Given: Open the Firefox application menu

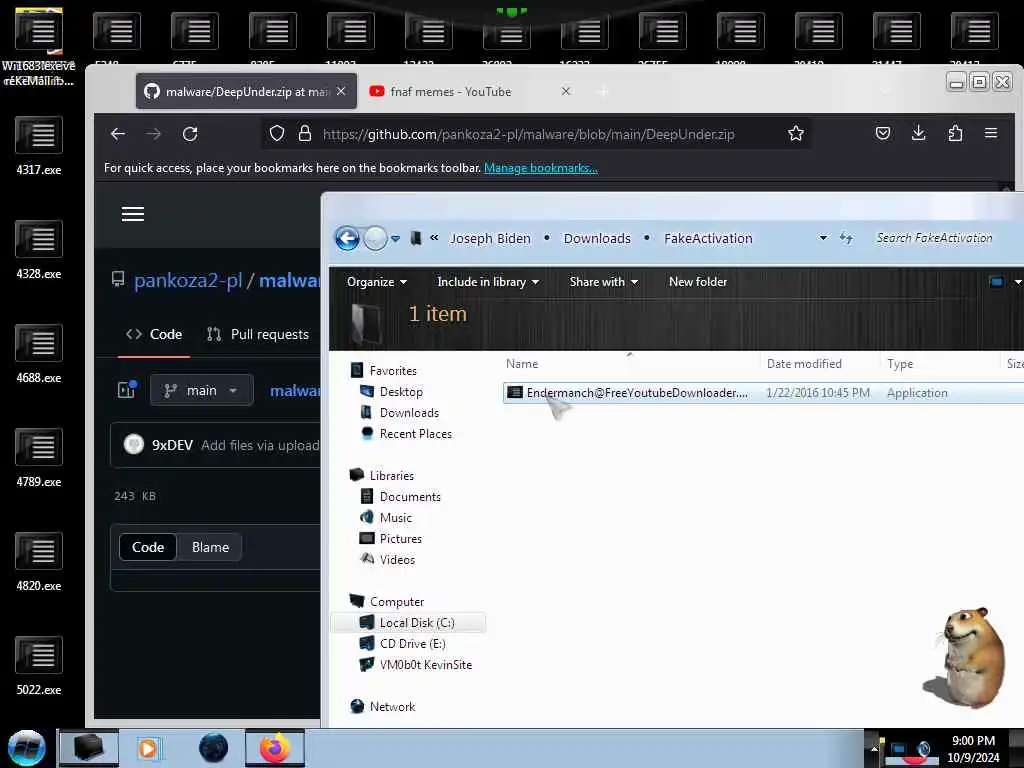Looking at the screenshot, I should [x=991, y=133].
